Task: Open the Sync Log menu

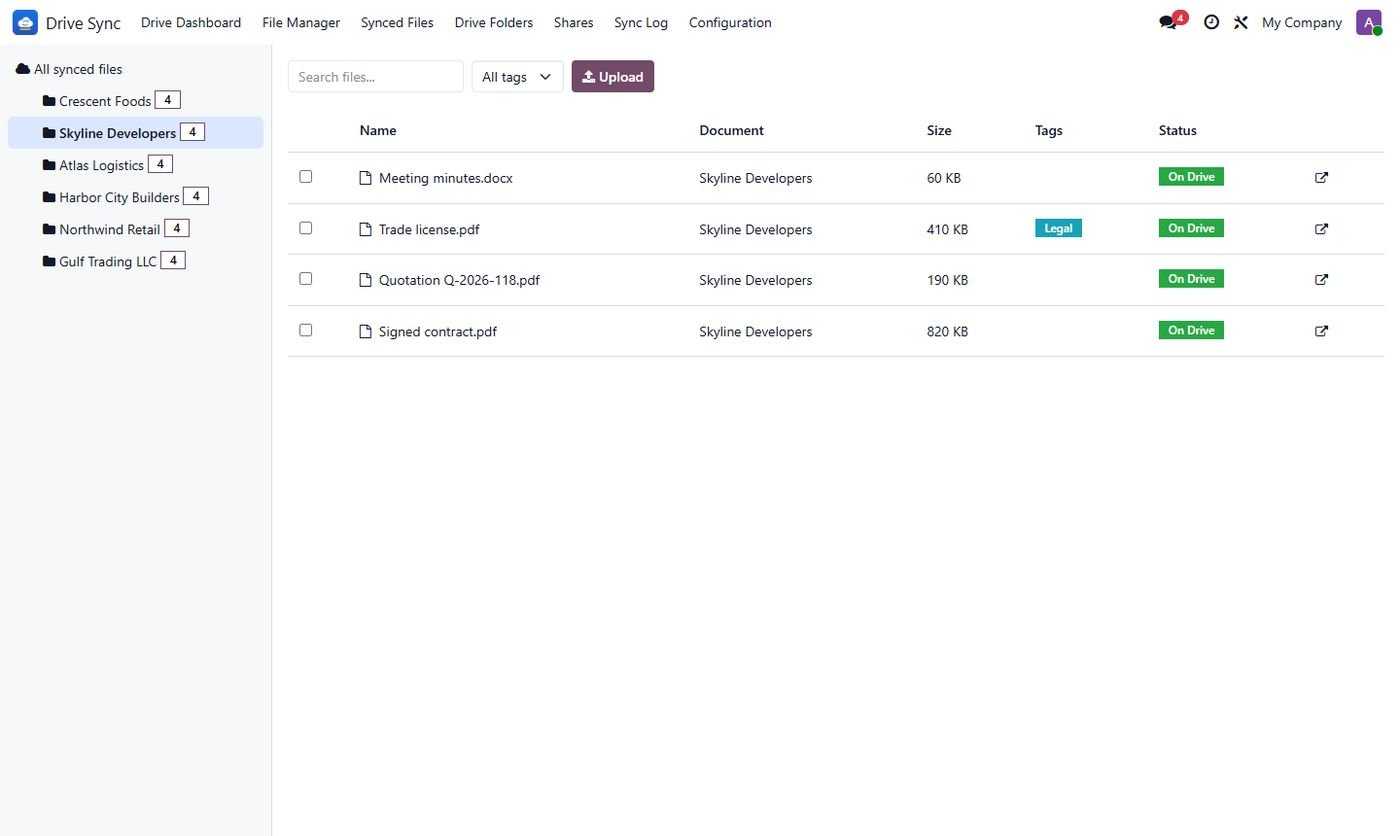Action: click(641, 22)
